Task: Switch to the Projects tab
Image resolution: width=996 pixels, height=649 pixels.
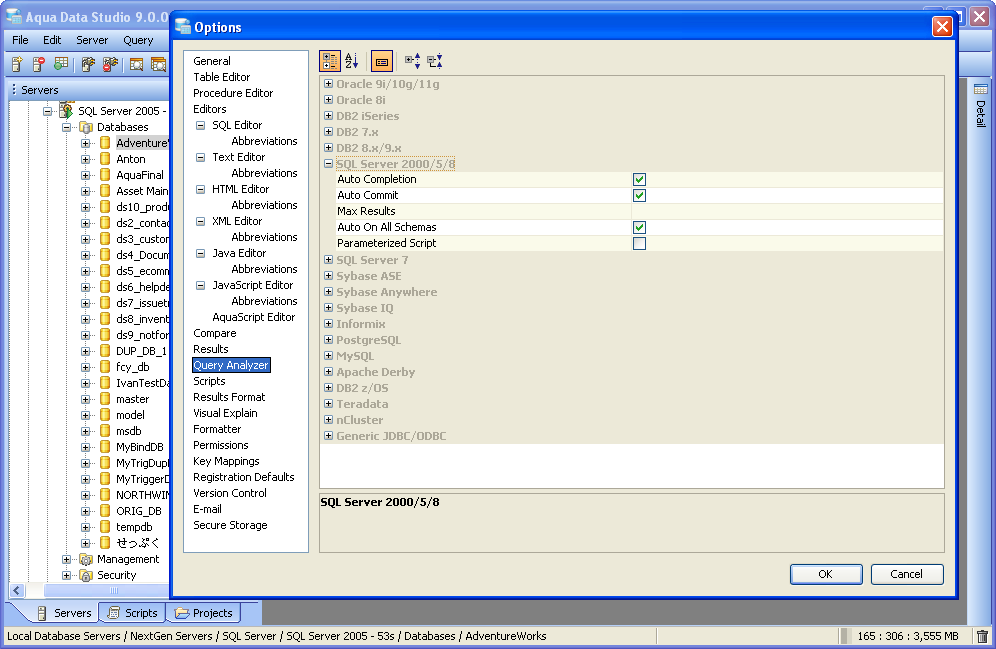Action: tap(204, 613)
